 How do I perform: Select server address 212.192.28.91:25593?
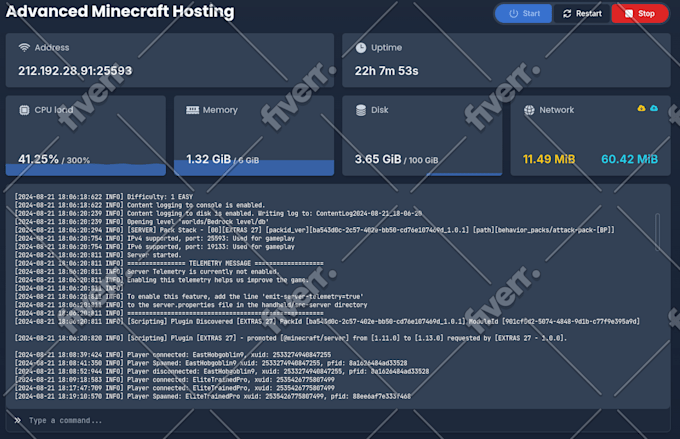pyautogui.click(x=75, y=71)
